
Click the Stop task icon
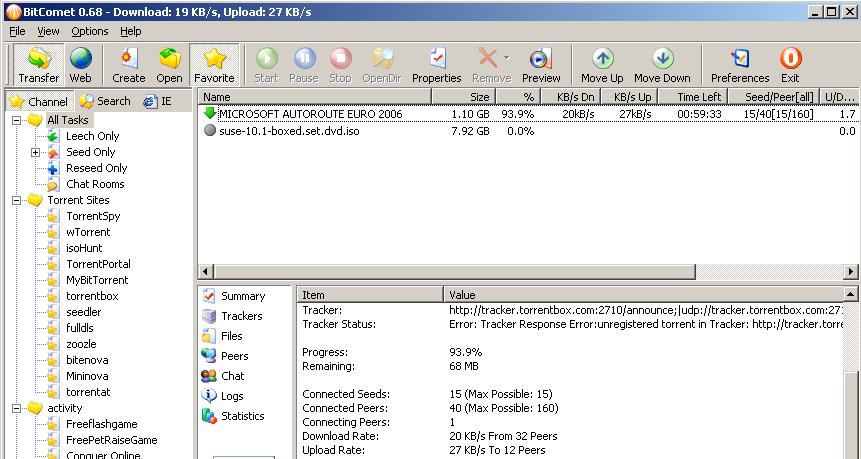340,58
